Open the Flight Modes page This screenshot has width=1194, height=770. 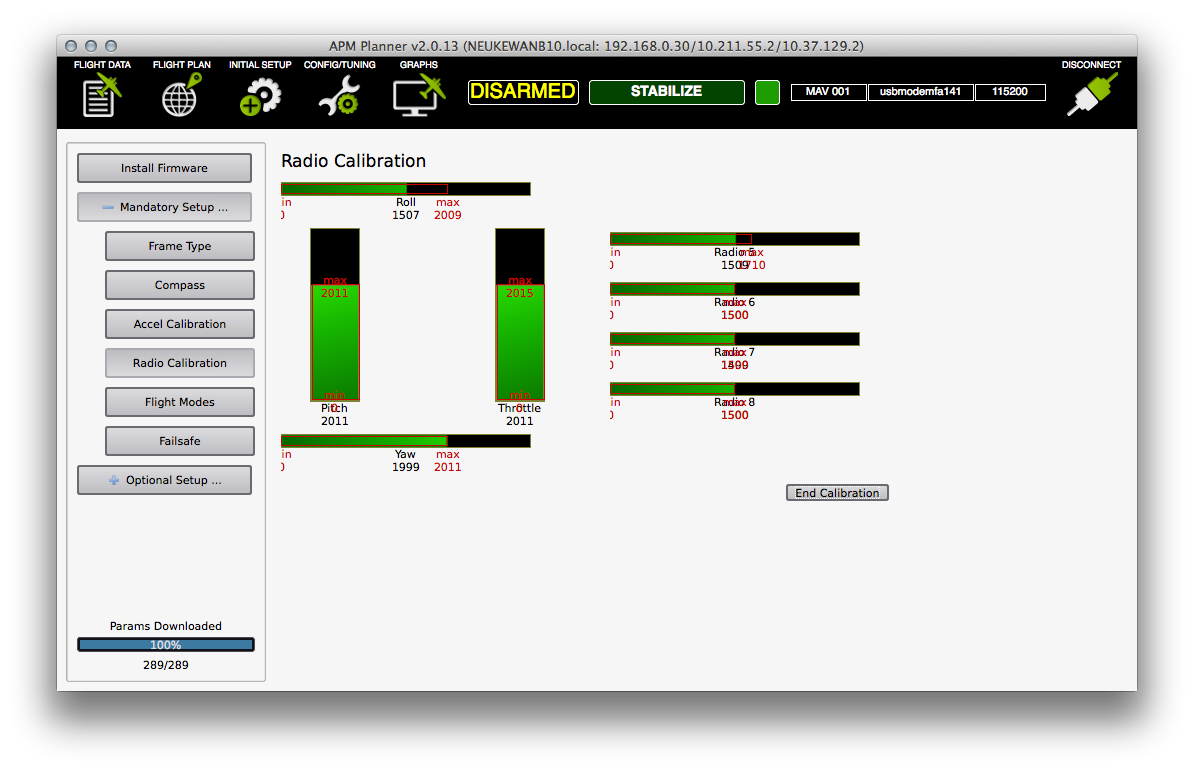pyautogui.click(x=180, y=402)
